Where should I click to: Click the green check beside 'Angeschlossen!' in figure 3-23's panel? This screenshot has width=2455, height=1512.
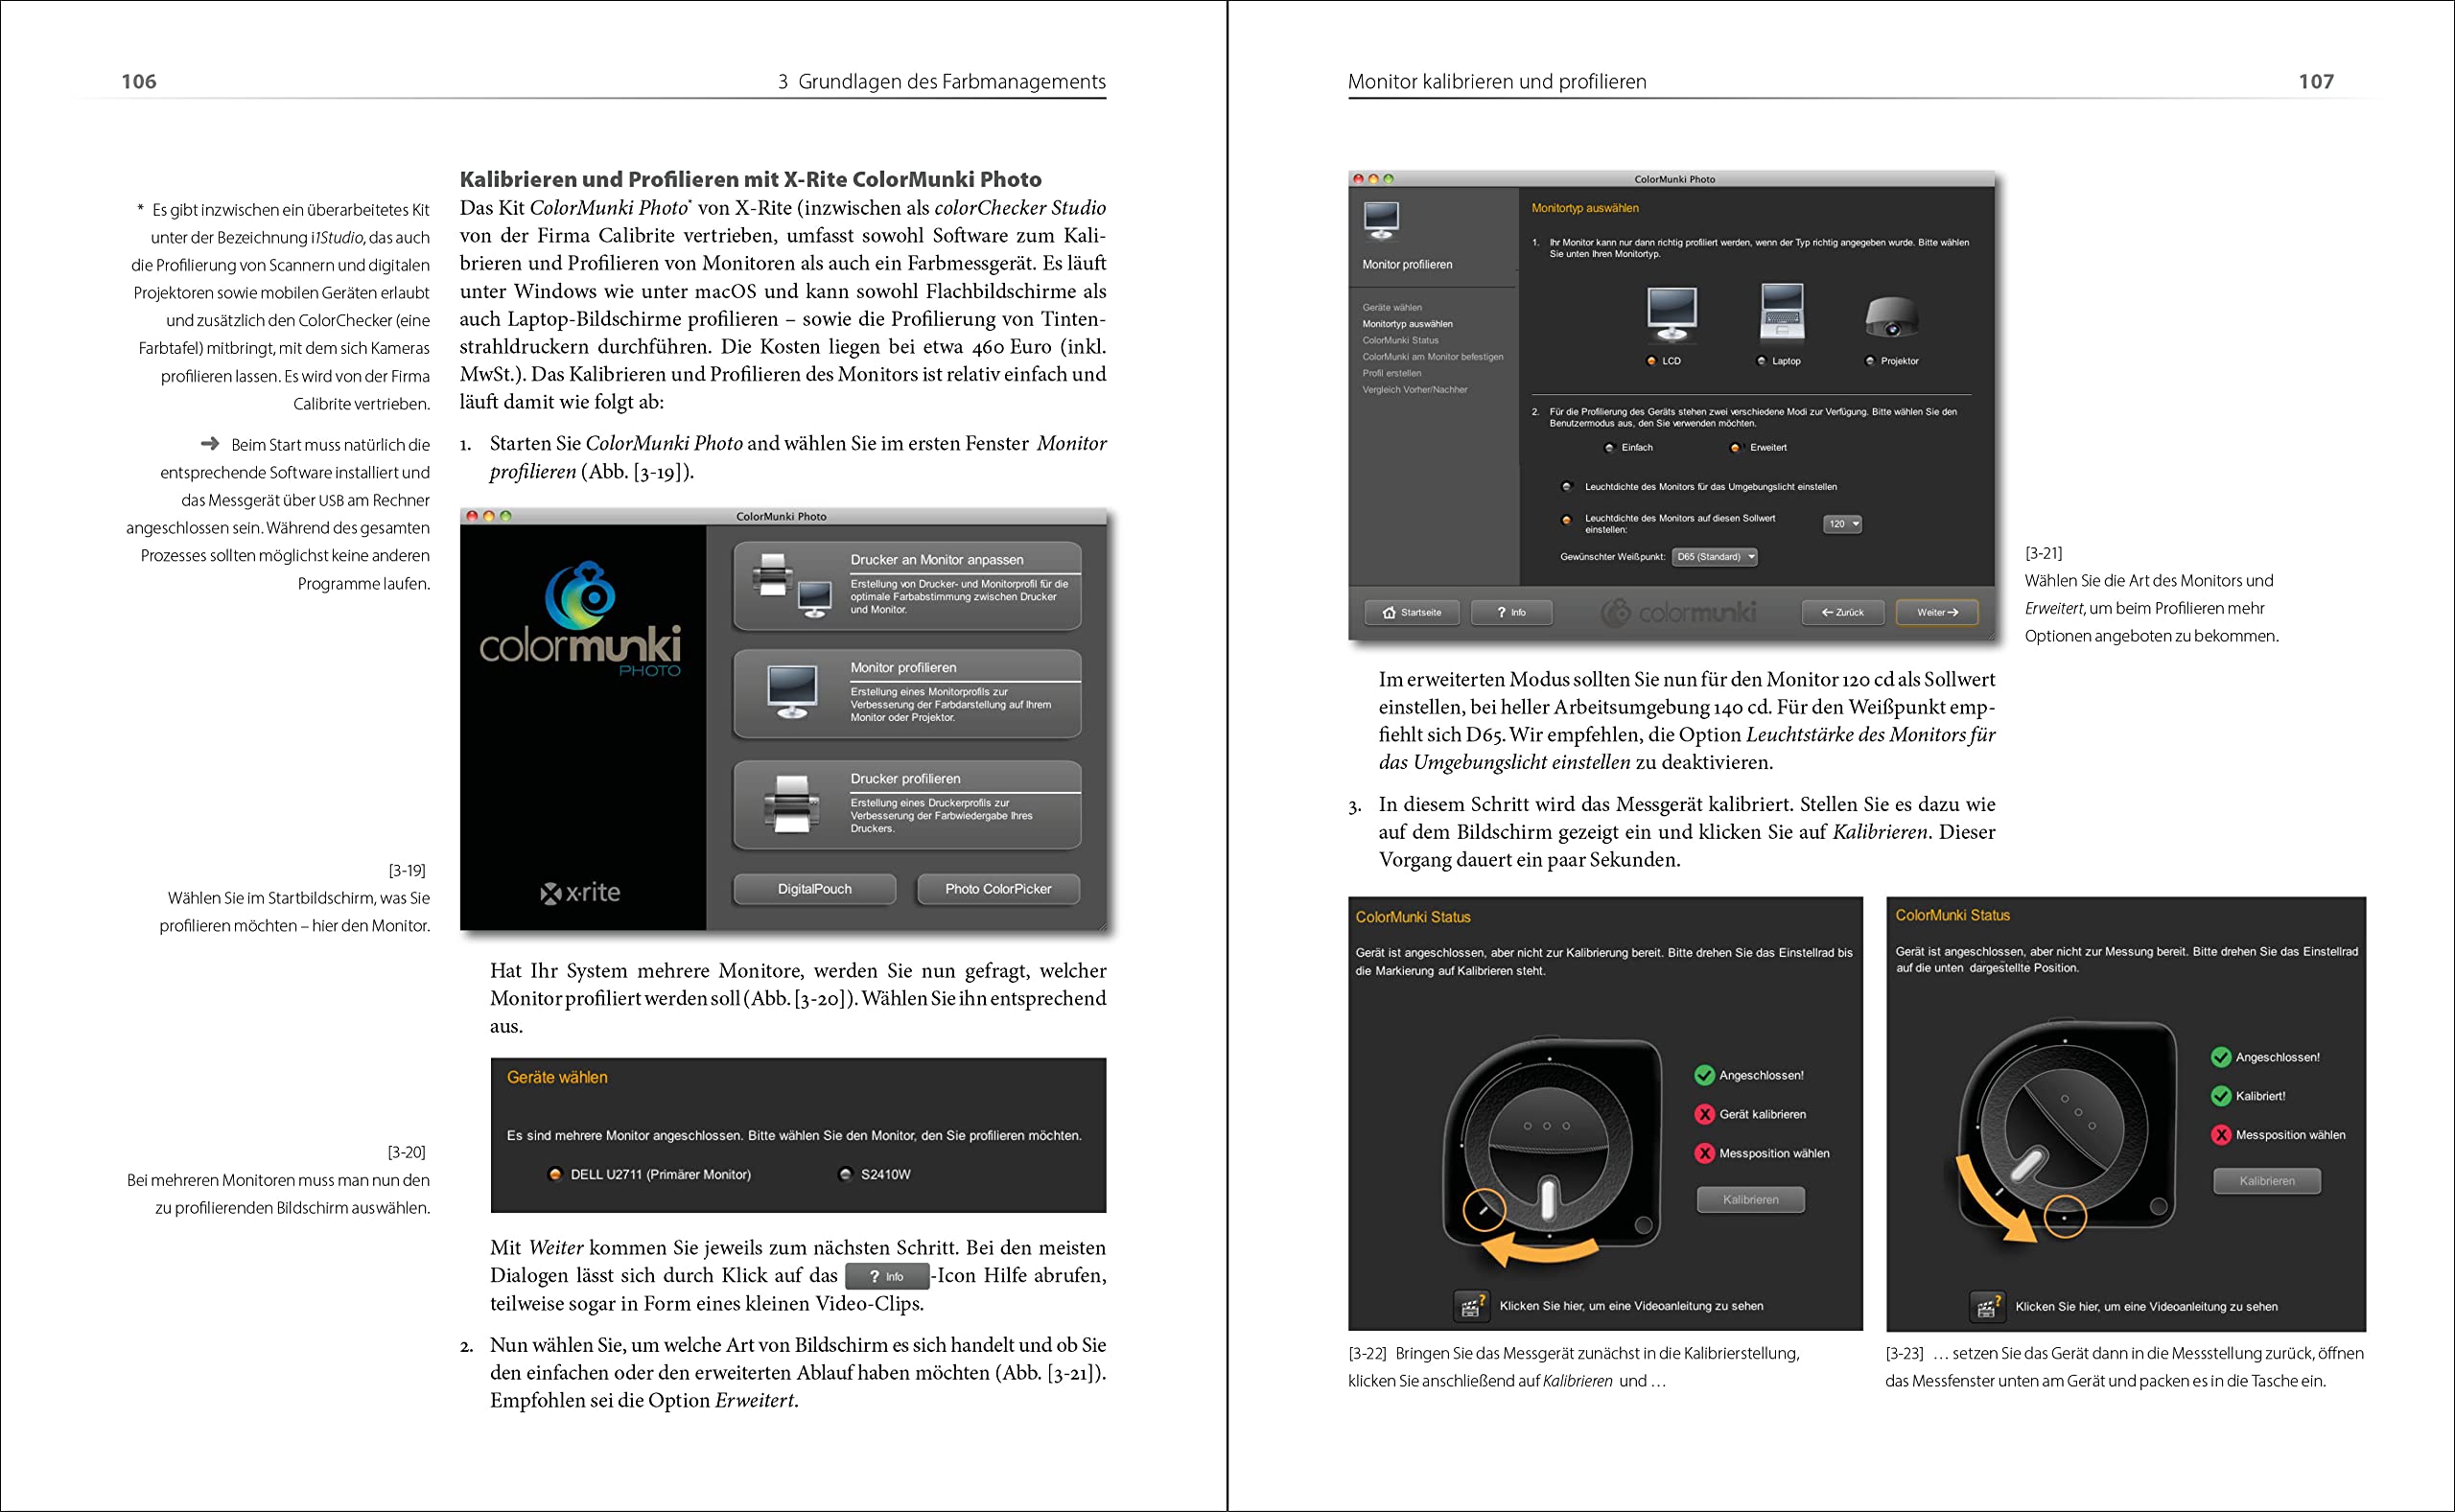coord(2221,1057)
